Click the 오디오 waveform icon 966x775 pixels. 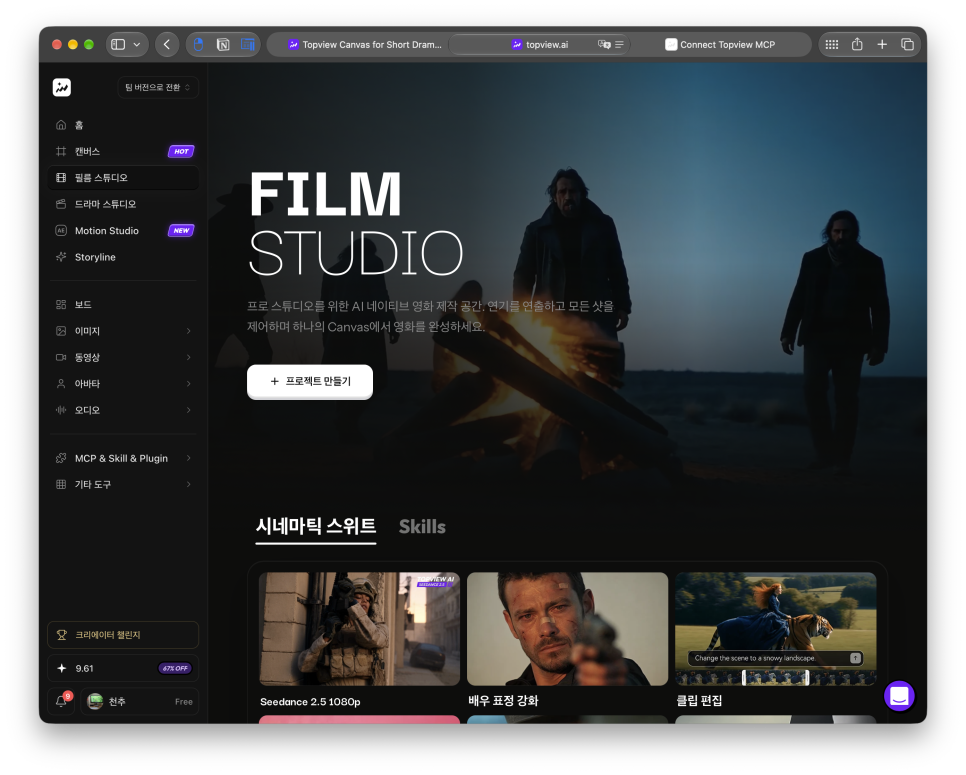tap(61, 410)
